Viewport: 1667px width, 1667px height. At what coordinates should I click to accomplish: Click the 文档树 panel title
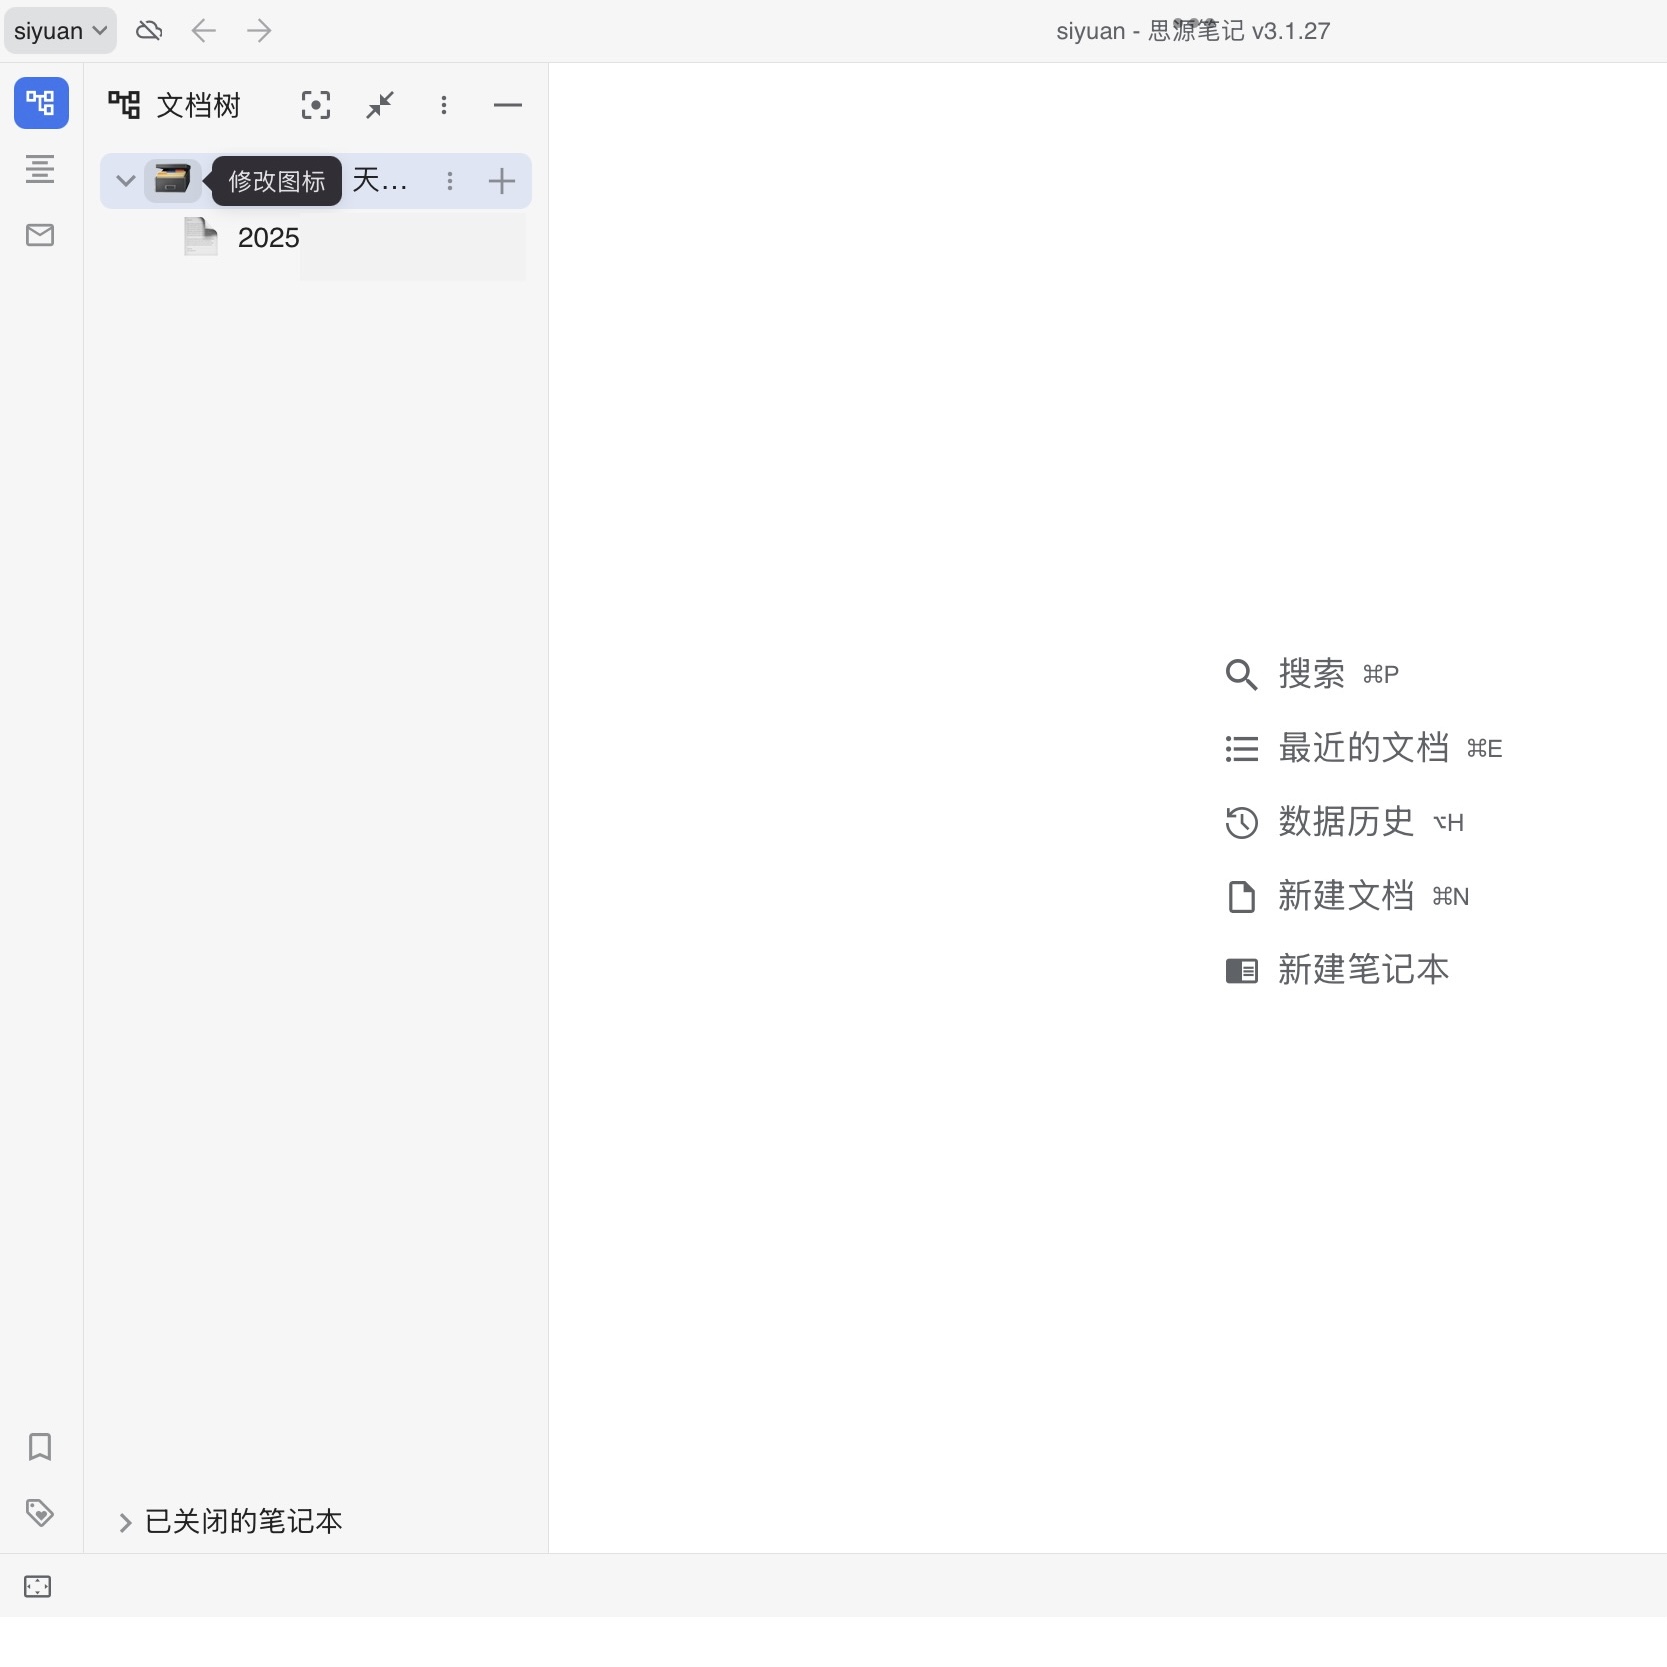pos(199,105)
